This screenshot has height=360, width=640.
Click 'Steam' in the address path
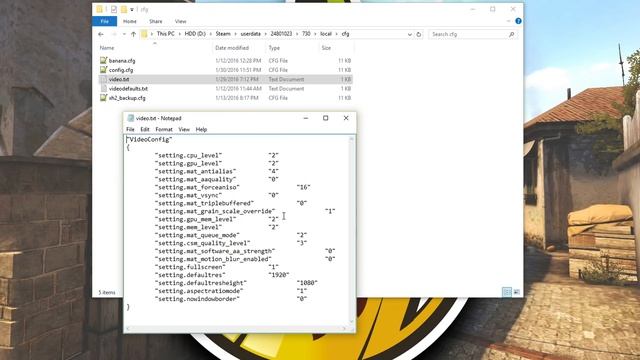pyautogui.click(x=223, y=34)
